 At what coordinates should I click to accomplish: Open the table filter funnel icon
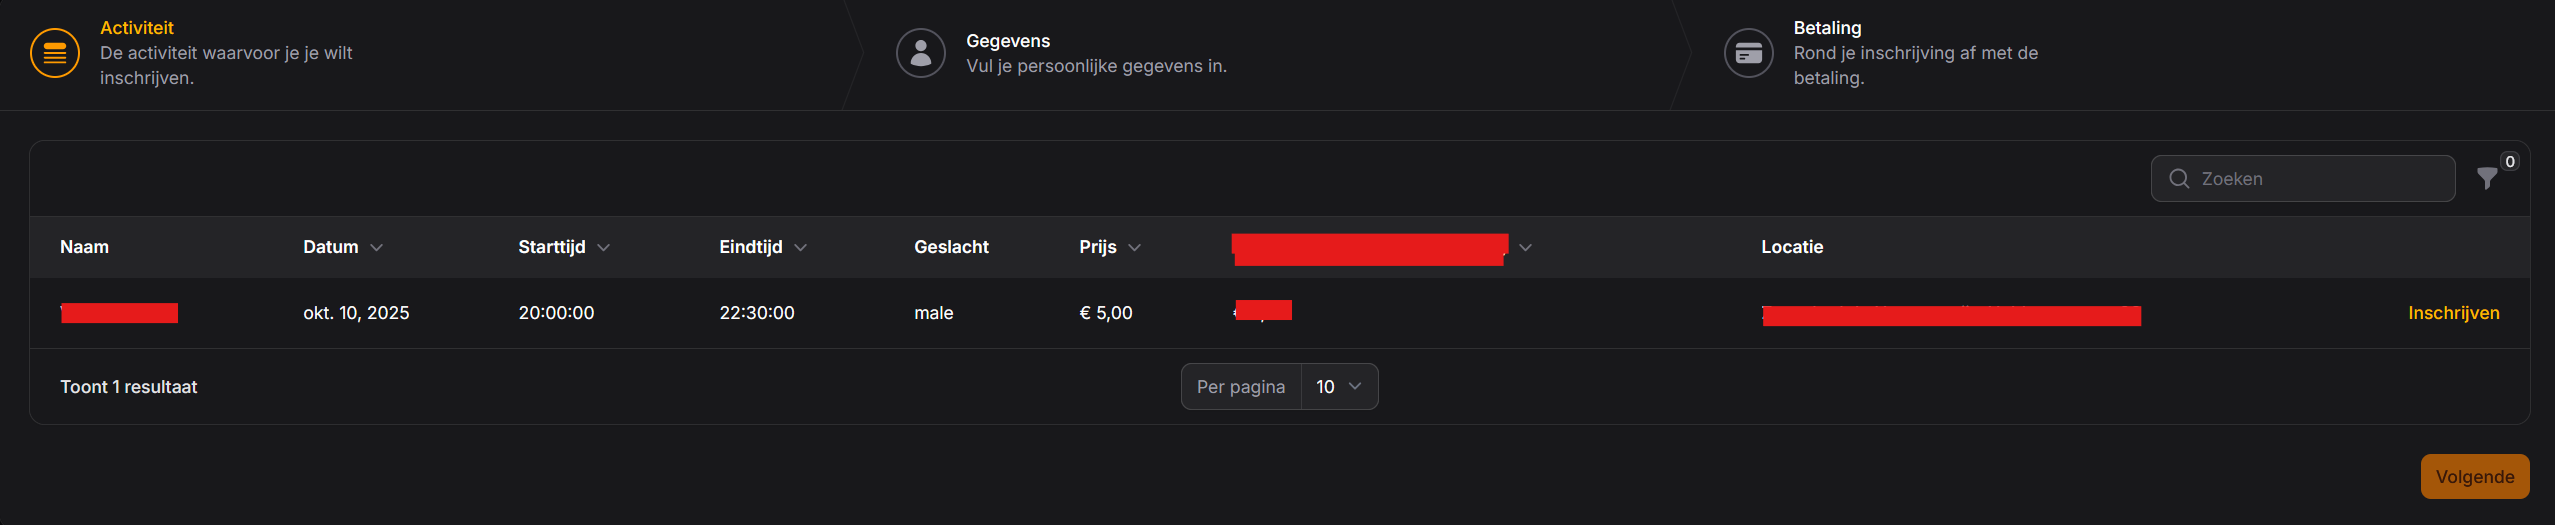tap(2487, 179)
